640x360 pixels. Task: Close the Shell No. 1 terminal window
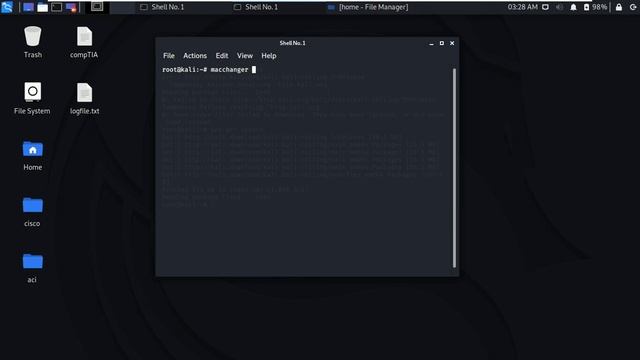click(x=452, y=43)
